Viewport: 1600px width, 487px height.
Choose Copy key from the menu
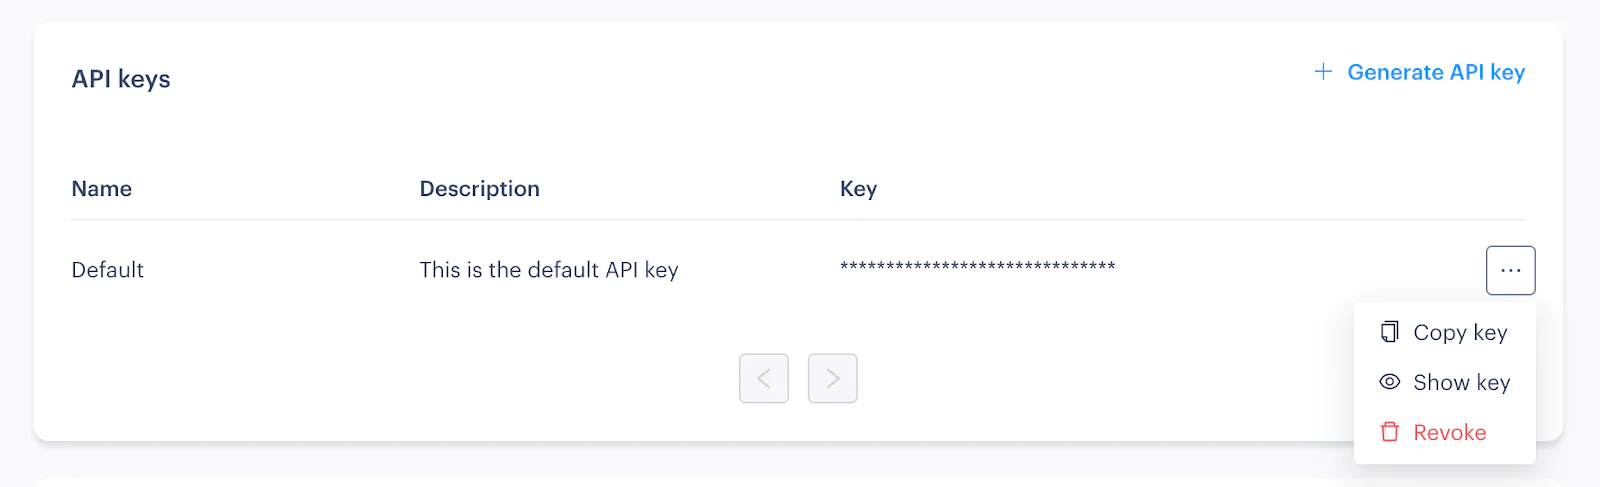(1444, 332)
